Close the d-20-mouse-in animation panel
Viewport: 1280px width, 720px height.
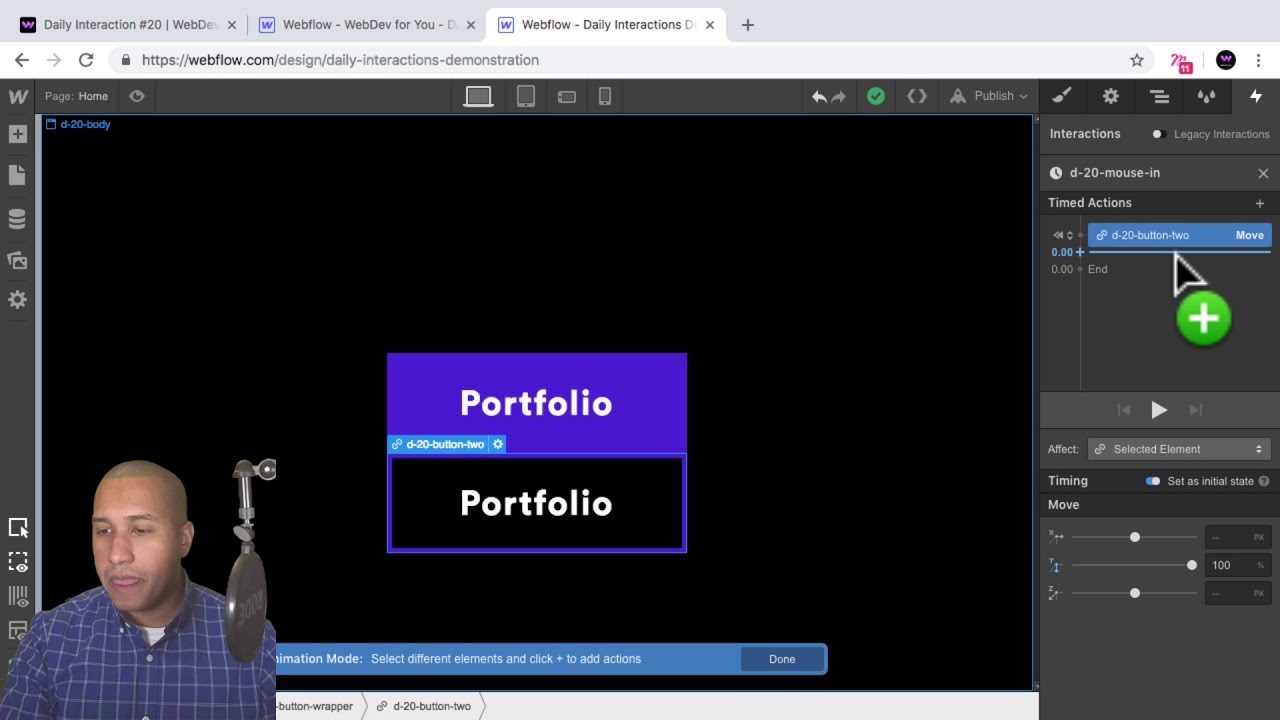[1263, 173]
